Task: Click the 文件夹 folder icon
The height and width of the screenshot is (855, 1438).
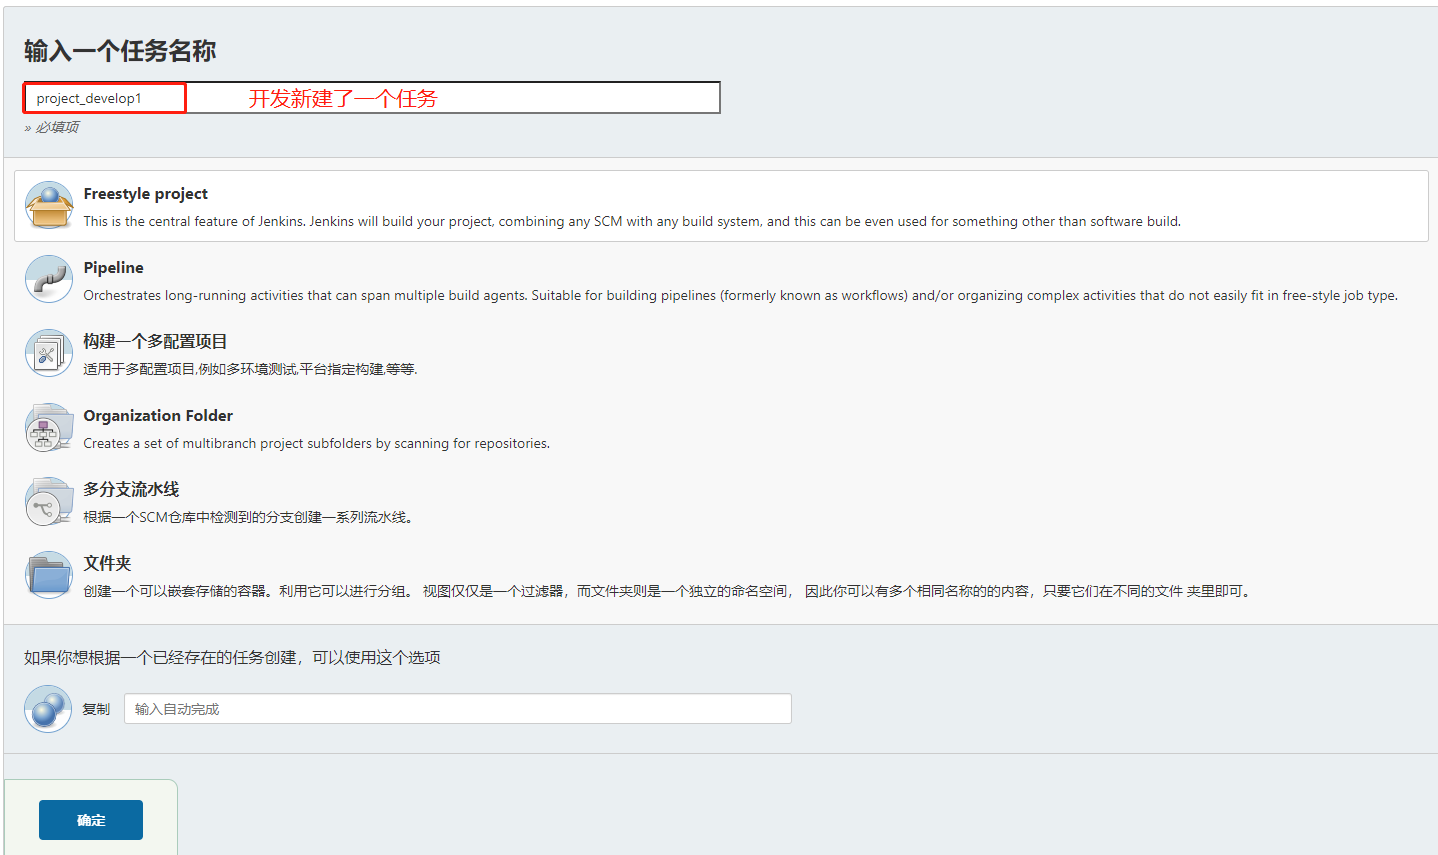Action: [48, 575]
